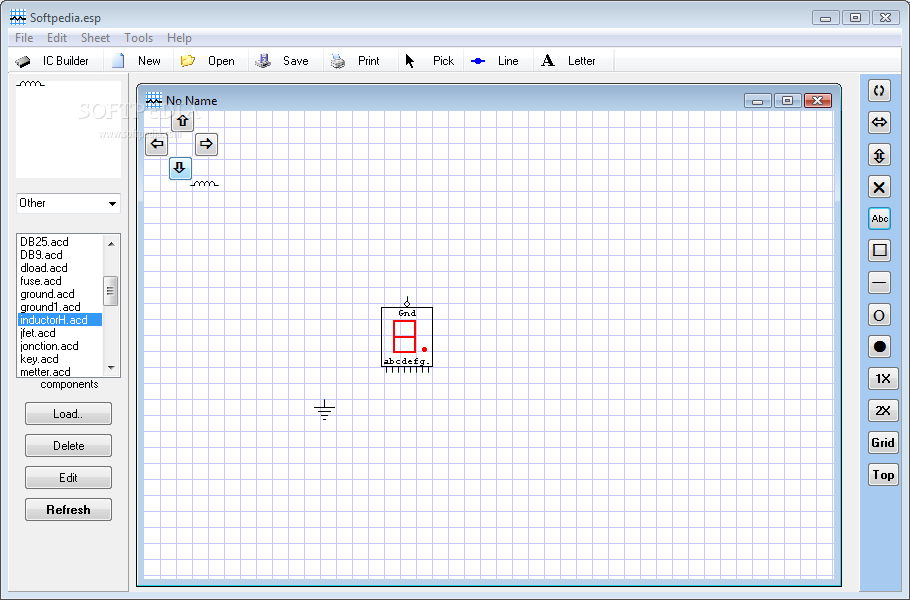The width and height of the screenshot is (910, 600).
Task: Click the Open folder toolbar button
Action: point(208,61)
